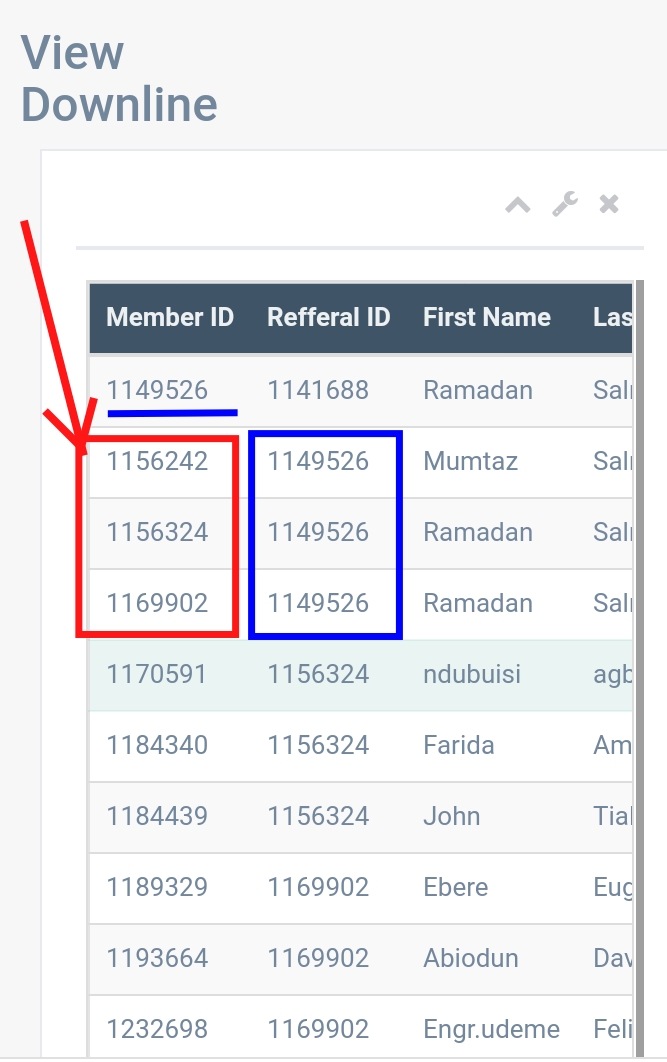Click Member ID 1193664 for Abiodun

(158, 958)
